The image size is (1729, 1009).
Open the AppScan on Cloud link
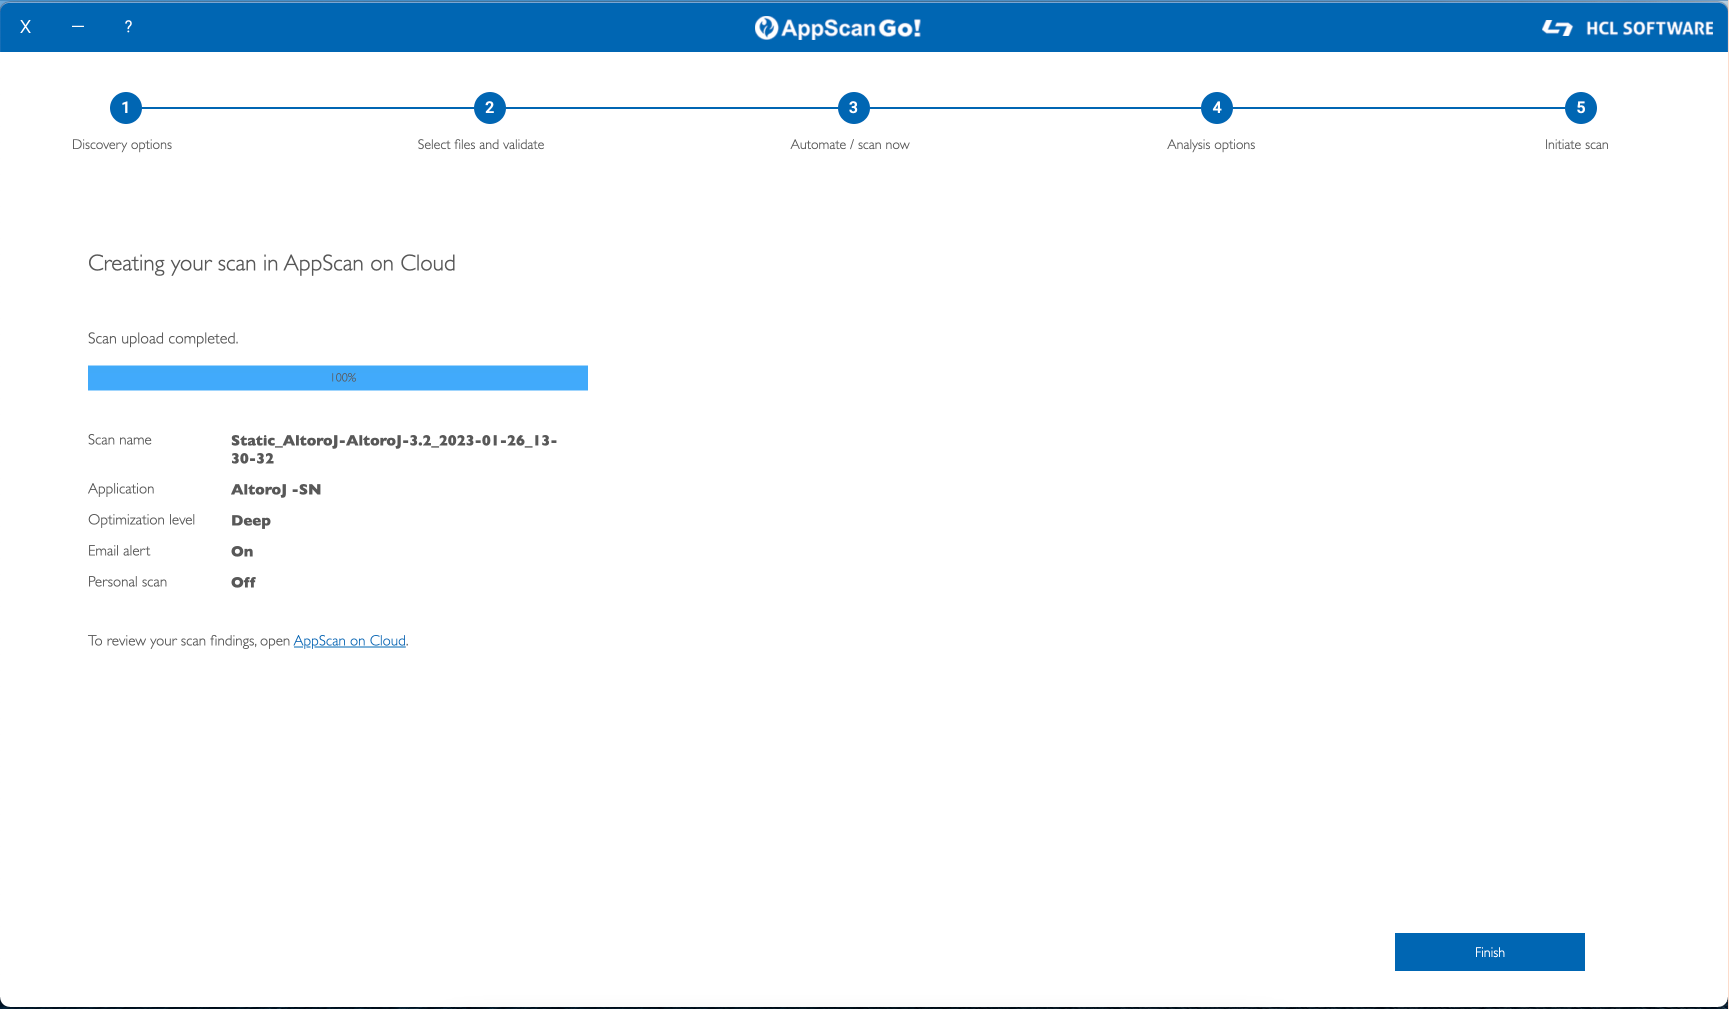pos(350,641)
